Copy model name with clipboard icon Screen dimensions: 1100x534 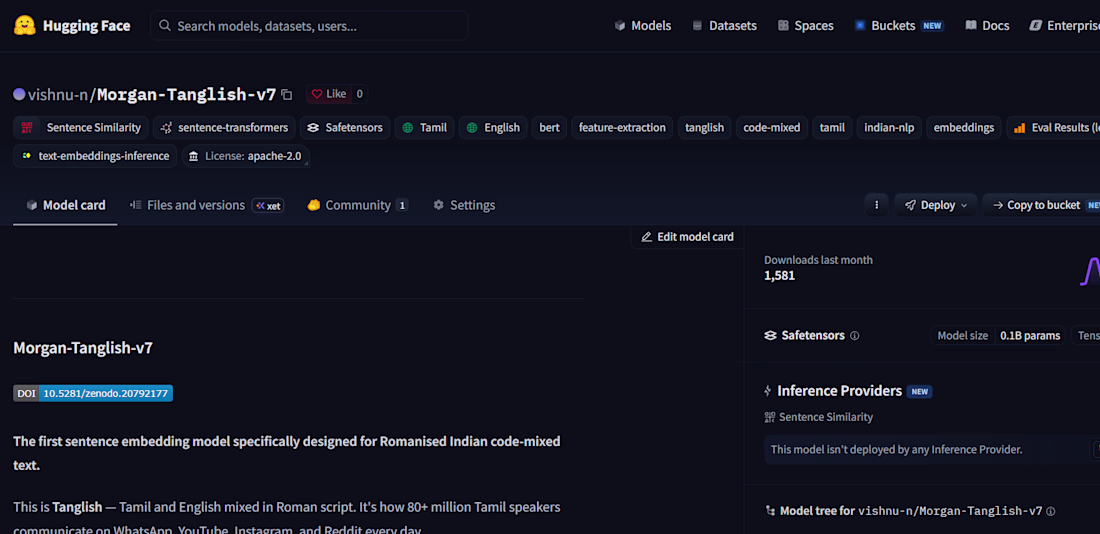(286, 94)
